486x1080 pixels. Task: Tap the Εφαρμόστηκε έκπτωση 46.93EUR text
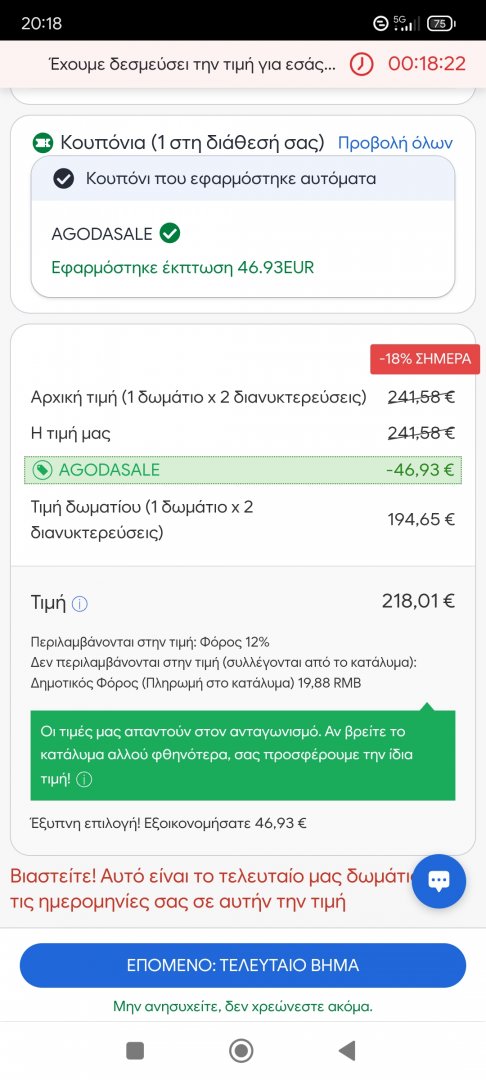pos(182,267)
